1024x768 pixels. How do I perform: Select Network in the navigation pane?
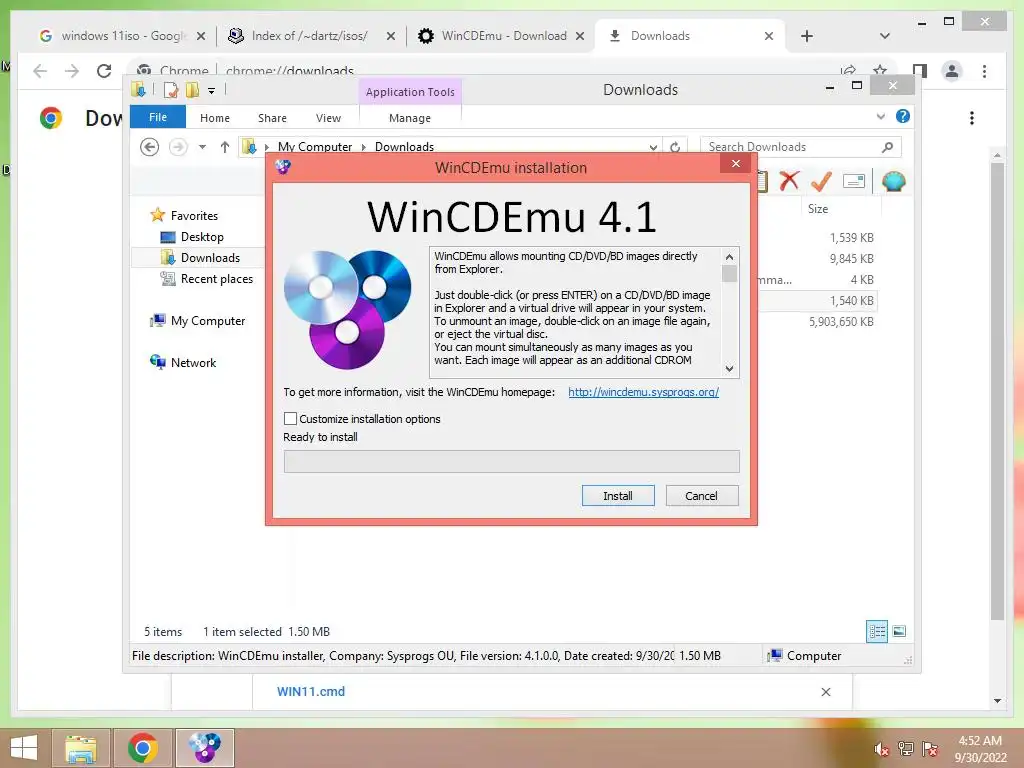[x=193, y=362]
